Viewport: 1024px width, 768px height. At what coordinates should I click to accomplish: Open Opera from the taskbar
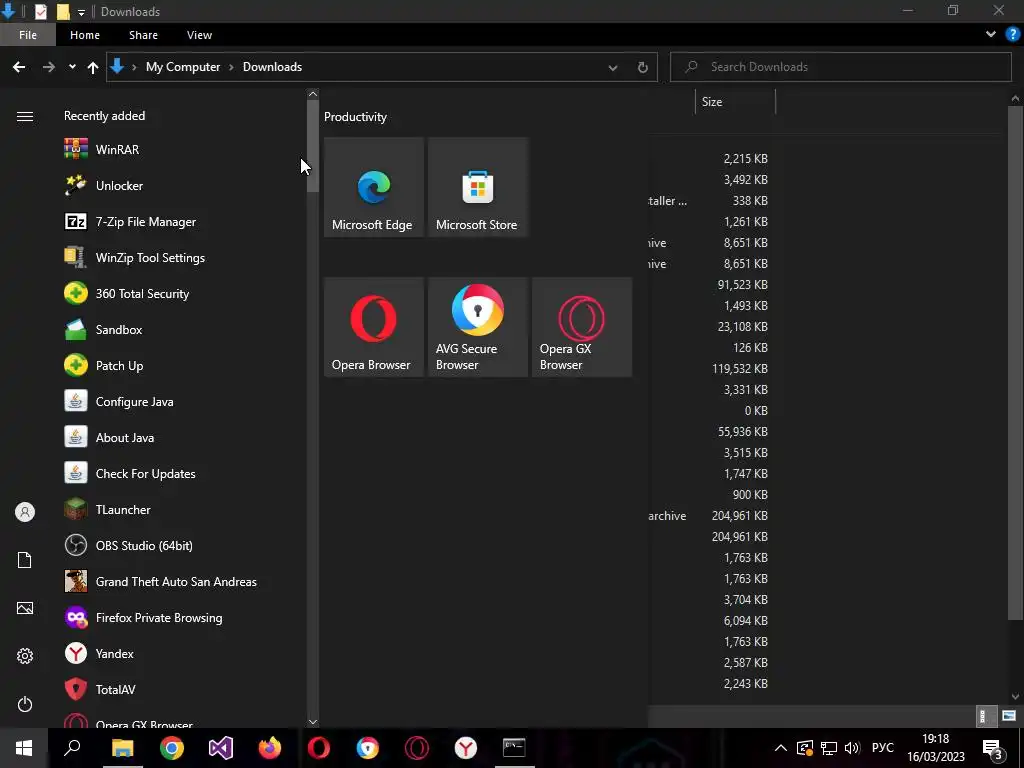319,748
